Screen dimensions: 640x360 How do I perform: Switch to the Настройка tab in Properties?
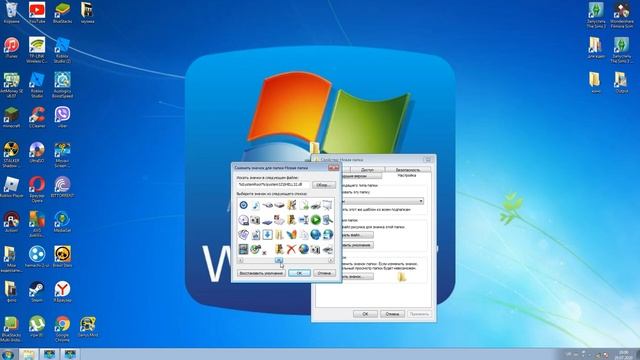pyautogui.click(x=407, y=176)
